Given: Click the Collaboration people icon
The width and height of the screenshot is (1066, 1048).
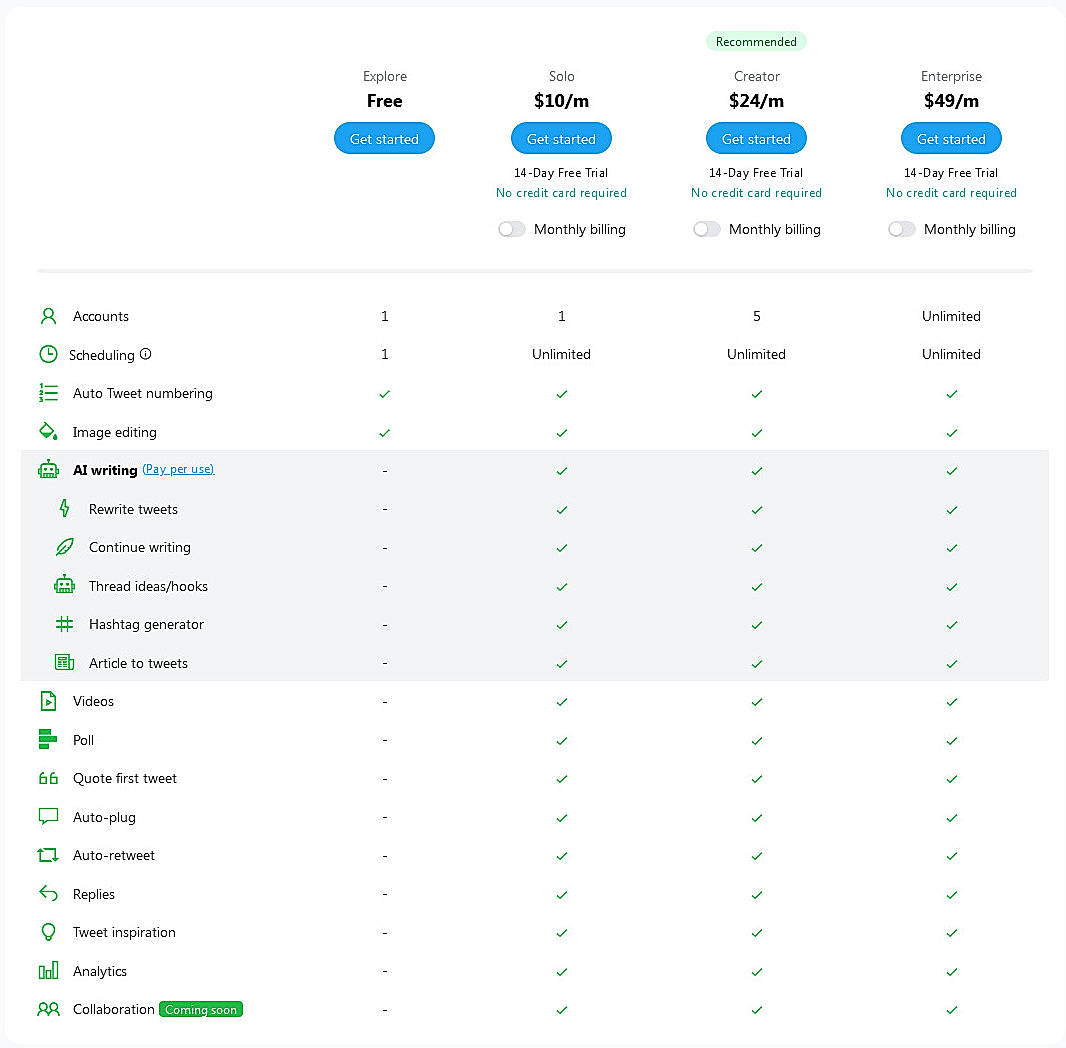Looking at the screenshot, I should point(48,1009).
